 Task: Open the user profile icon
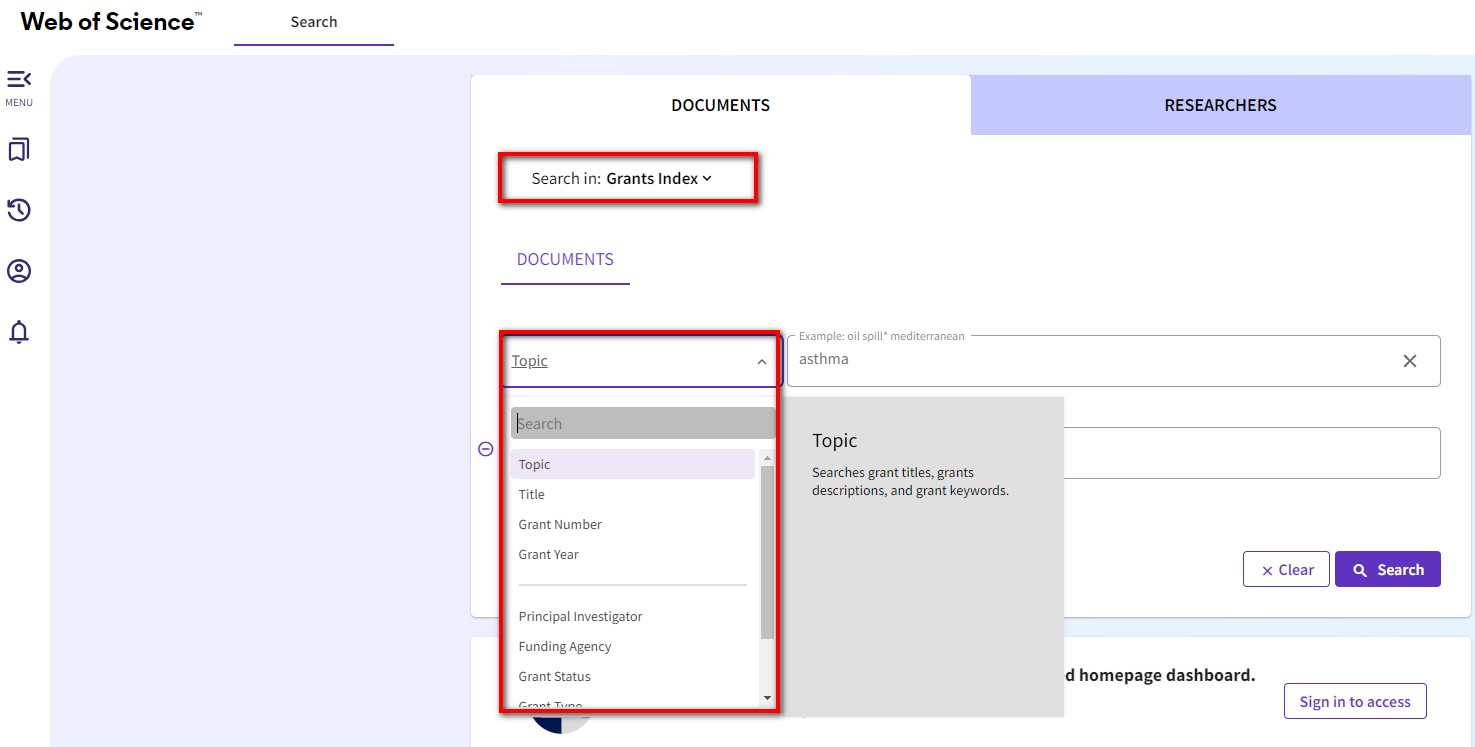pyautogui.click(x=19, y=271)
